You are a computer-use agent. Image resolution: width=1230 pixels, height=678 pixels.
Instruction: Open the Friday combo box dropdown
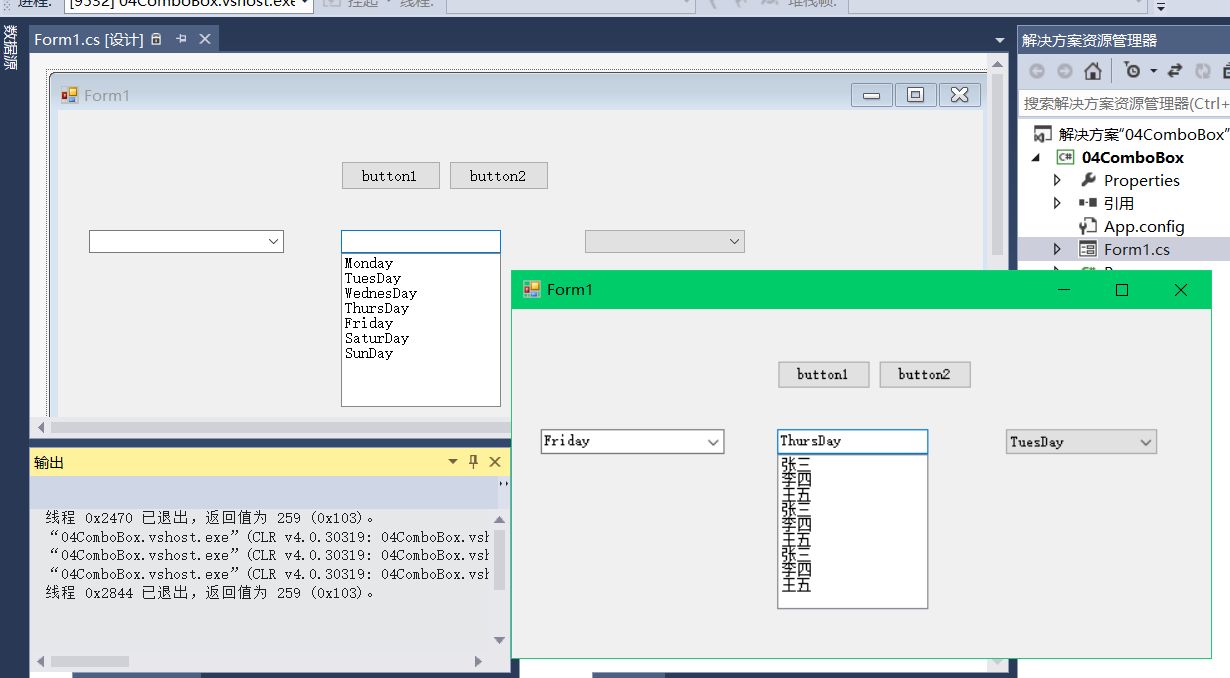pyautogui.click(x=713, y=441)
